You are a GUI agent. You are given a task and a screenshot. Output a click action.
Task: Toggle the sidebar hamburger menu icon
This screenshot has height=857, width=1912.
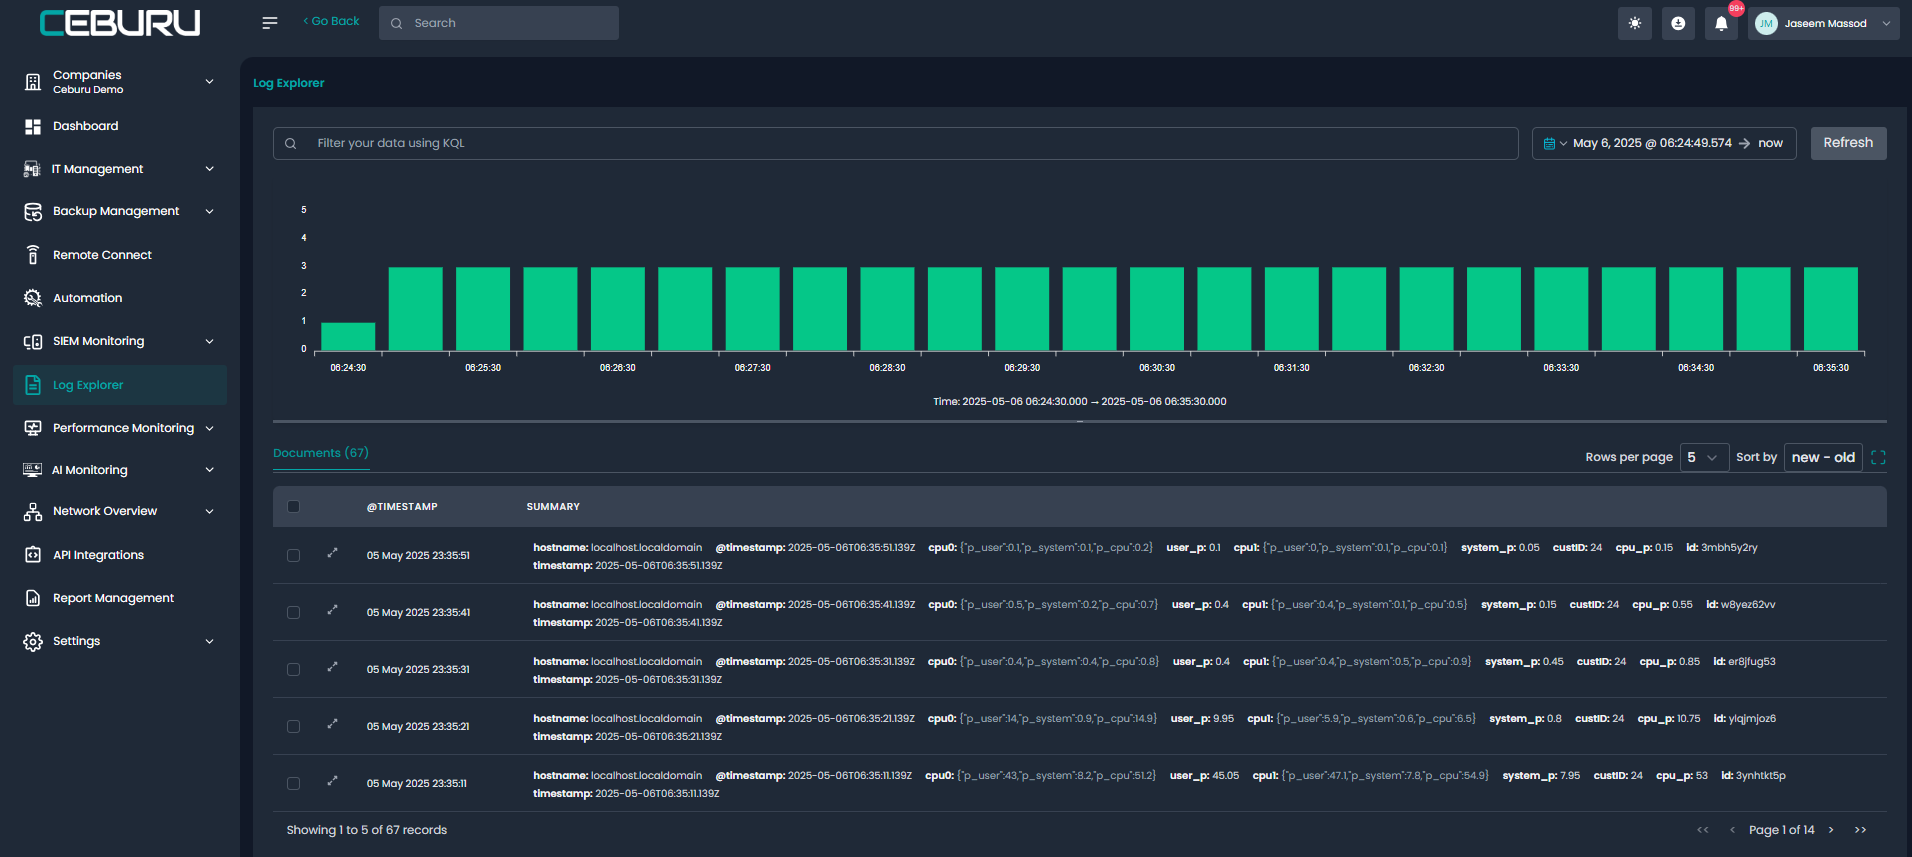coord(270,23)
